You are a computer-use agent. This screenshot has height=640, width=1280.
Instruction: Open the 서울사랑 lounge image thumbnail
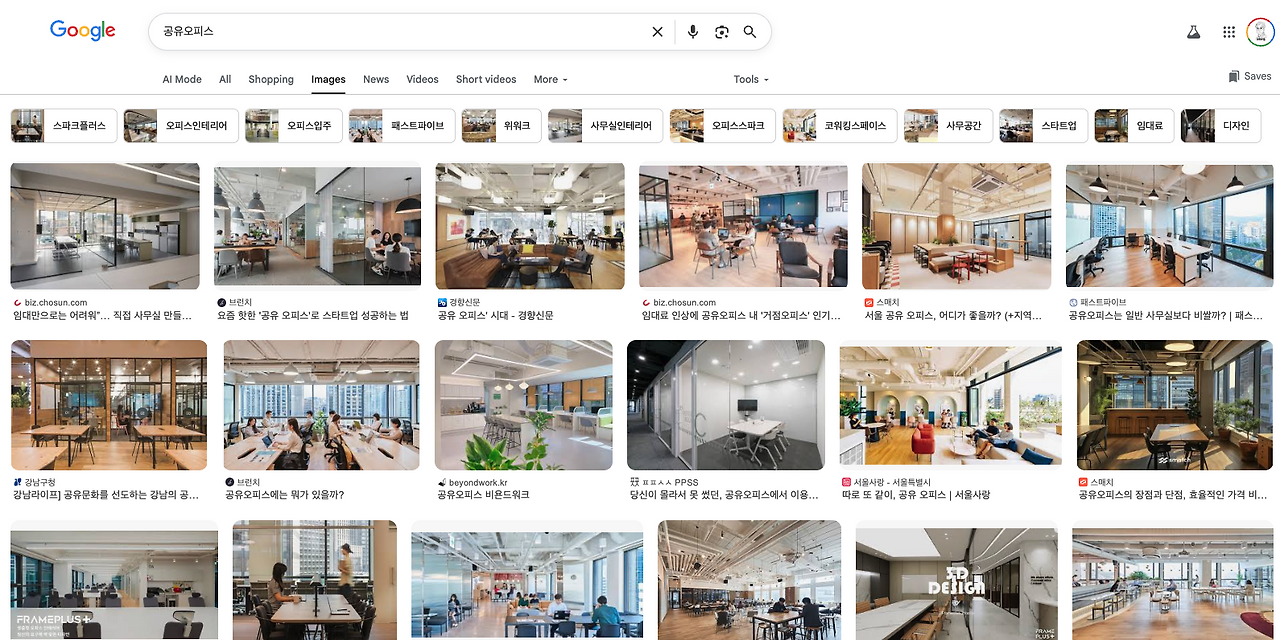click(950, 405)
